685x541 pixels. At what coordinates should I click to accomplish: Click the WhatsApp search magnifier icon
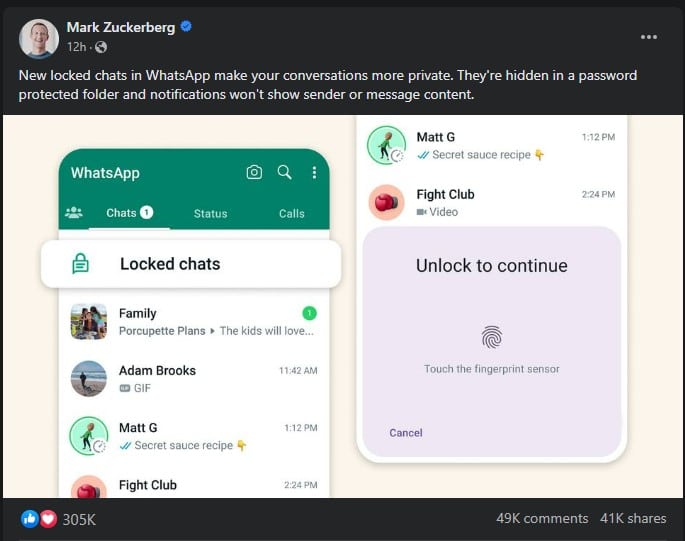tap(285, 173)
